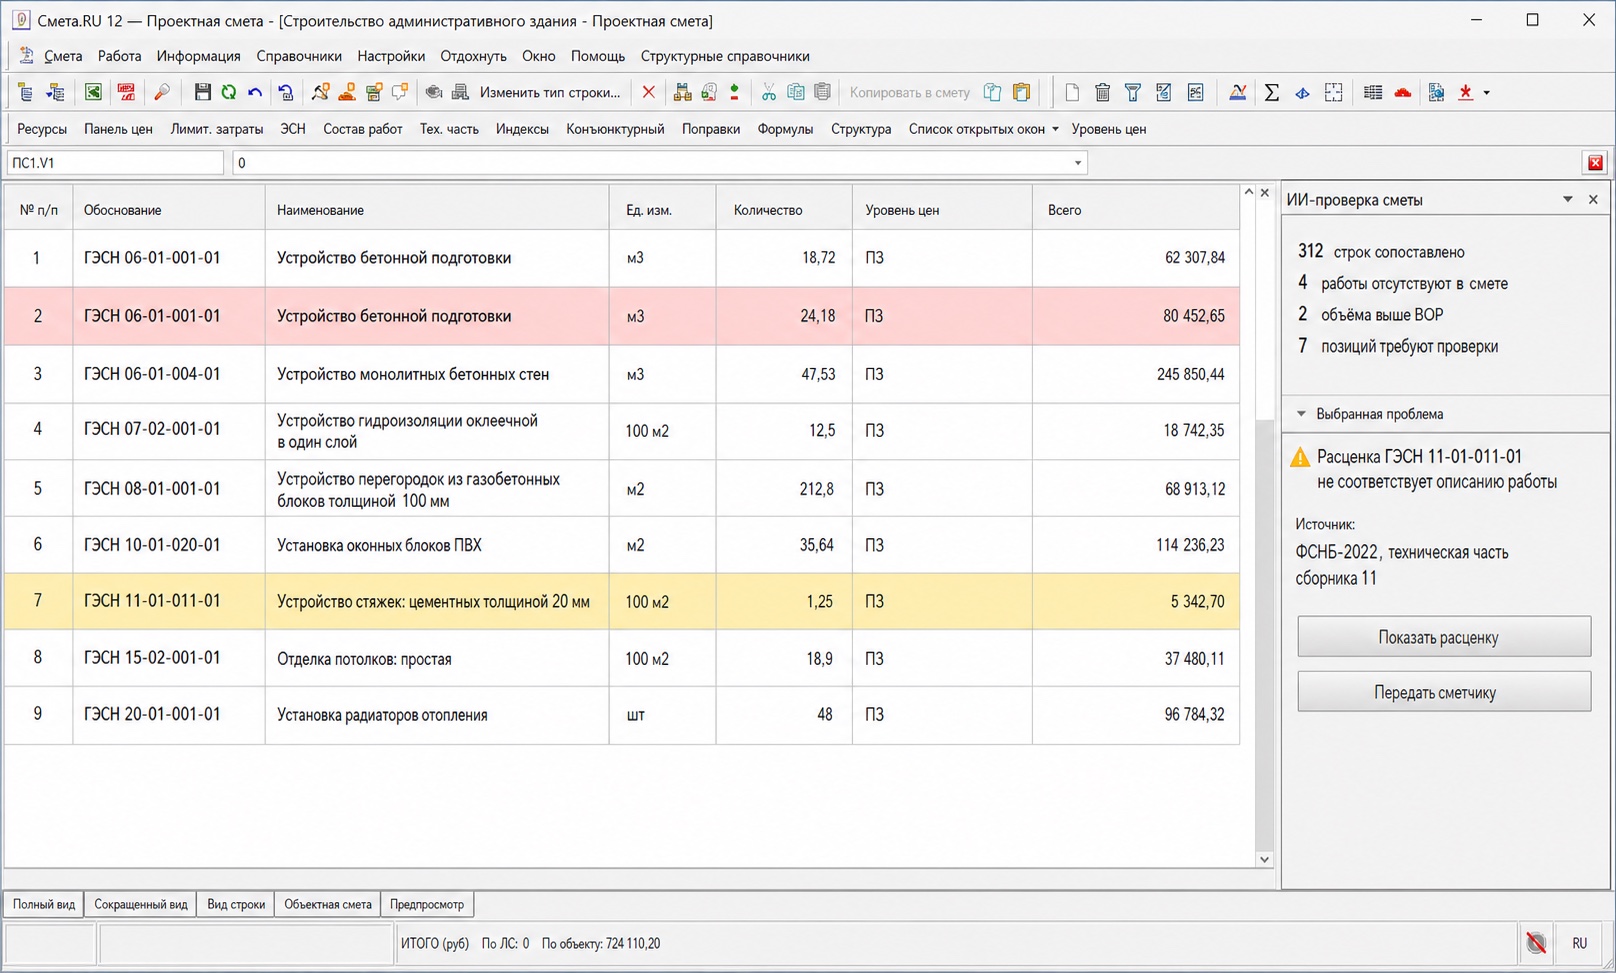
Task: Click the first tree list toolbar icon
Action: (26, 92)
